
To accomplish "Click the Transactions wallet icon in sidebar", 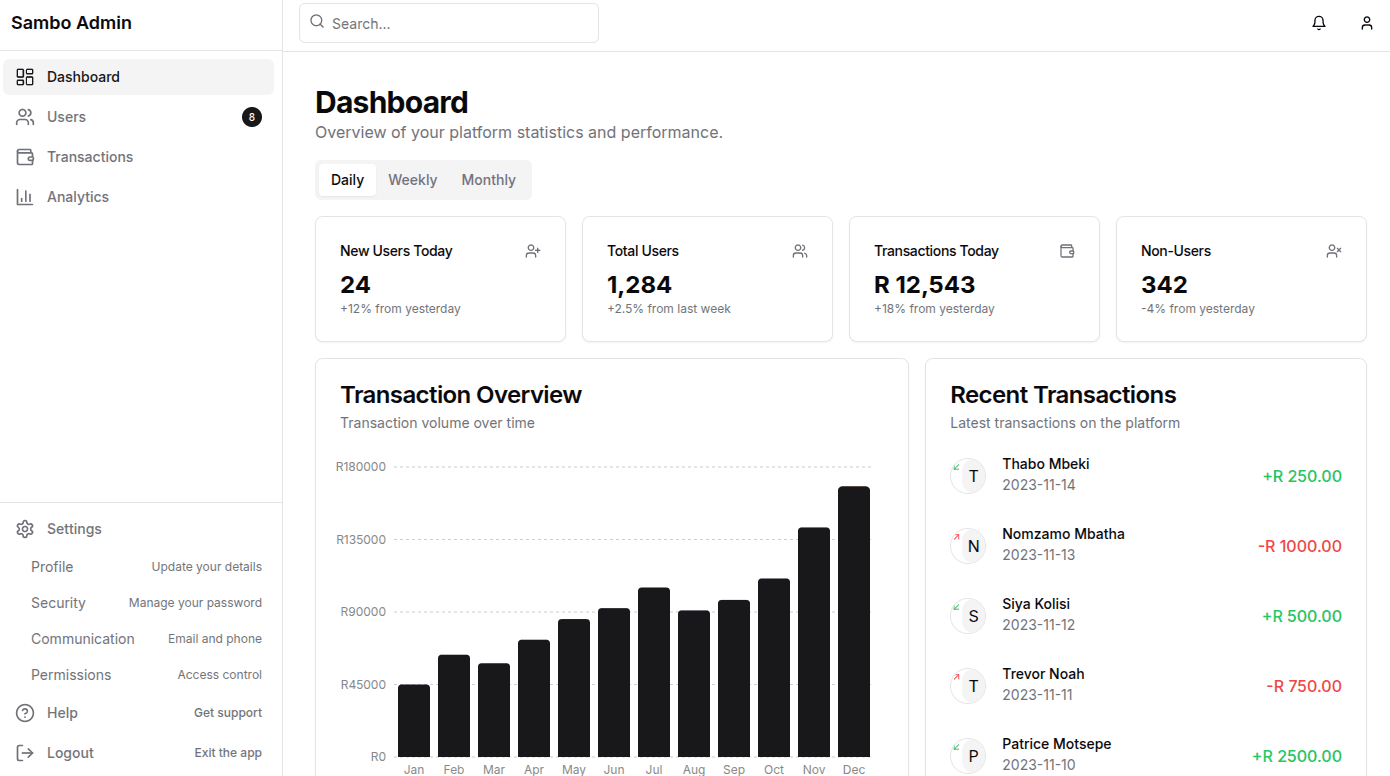I will click(x=25, y=157).
